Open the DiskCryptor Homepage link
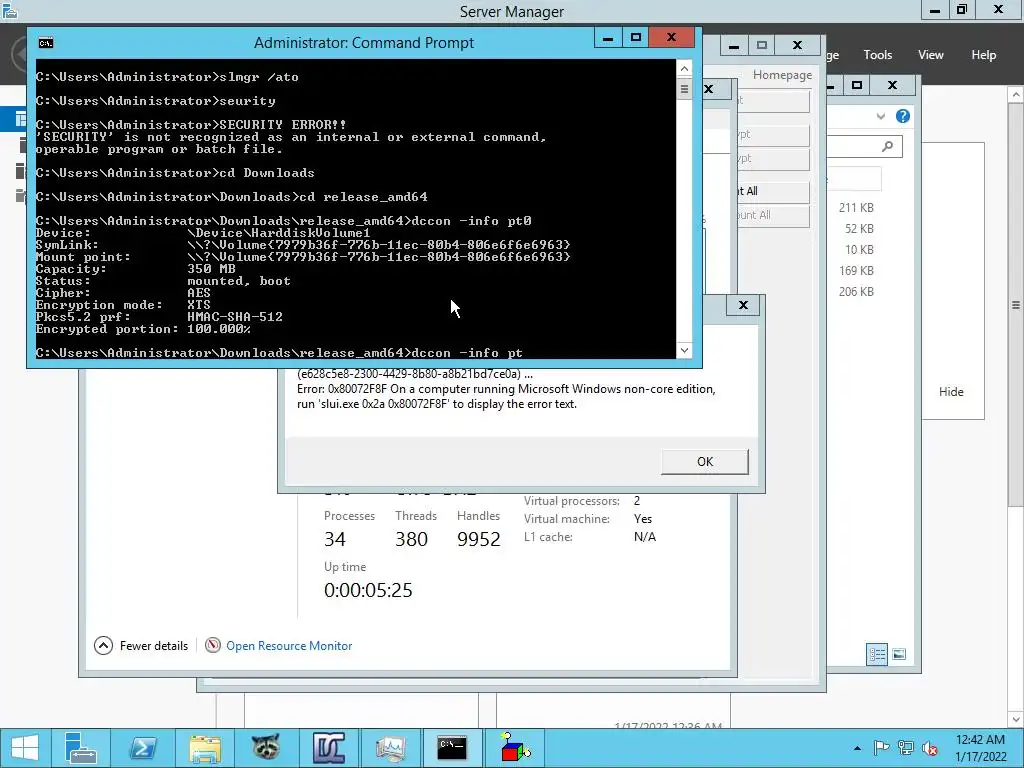Viewport: 1024px width, 768px height. (x=782, y=75)
